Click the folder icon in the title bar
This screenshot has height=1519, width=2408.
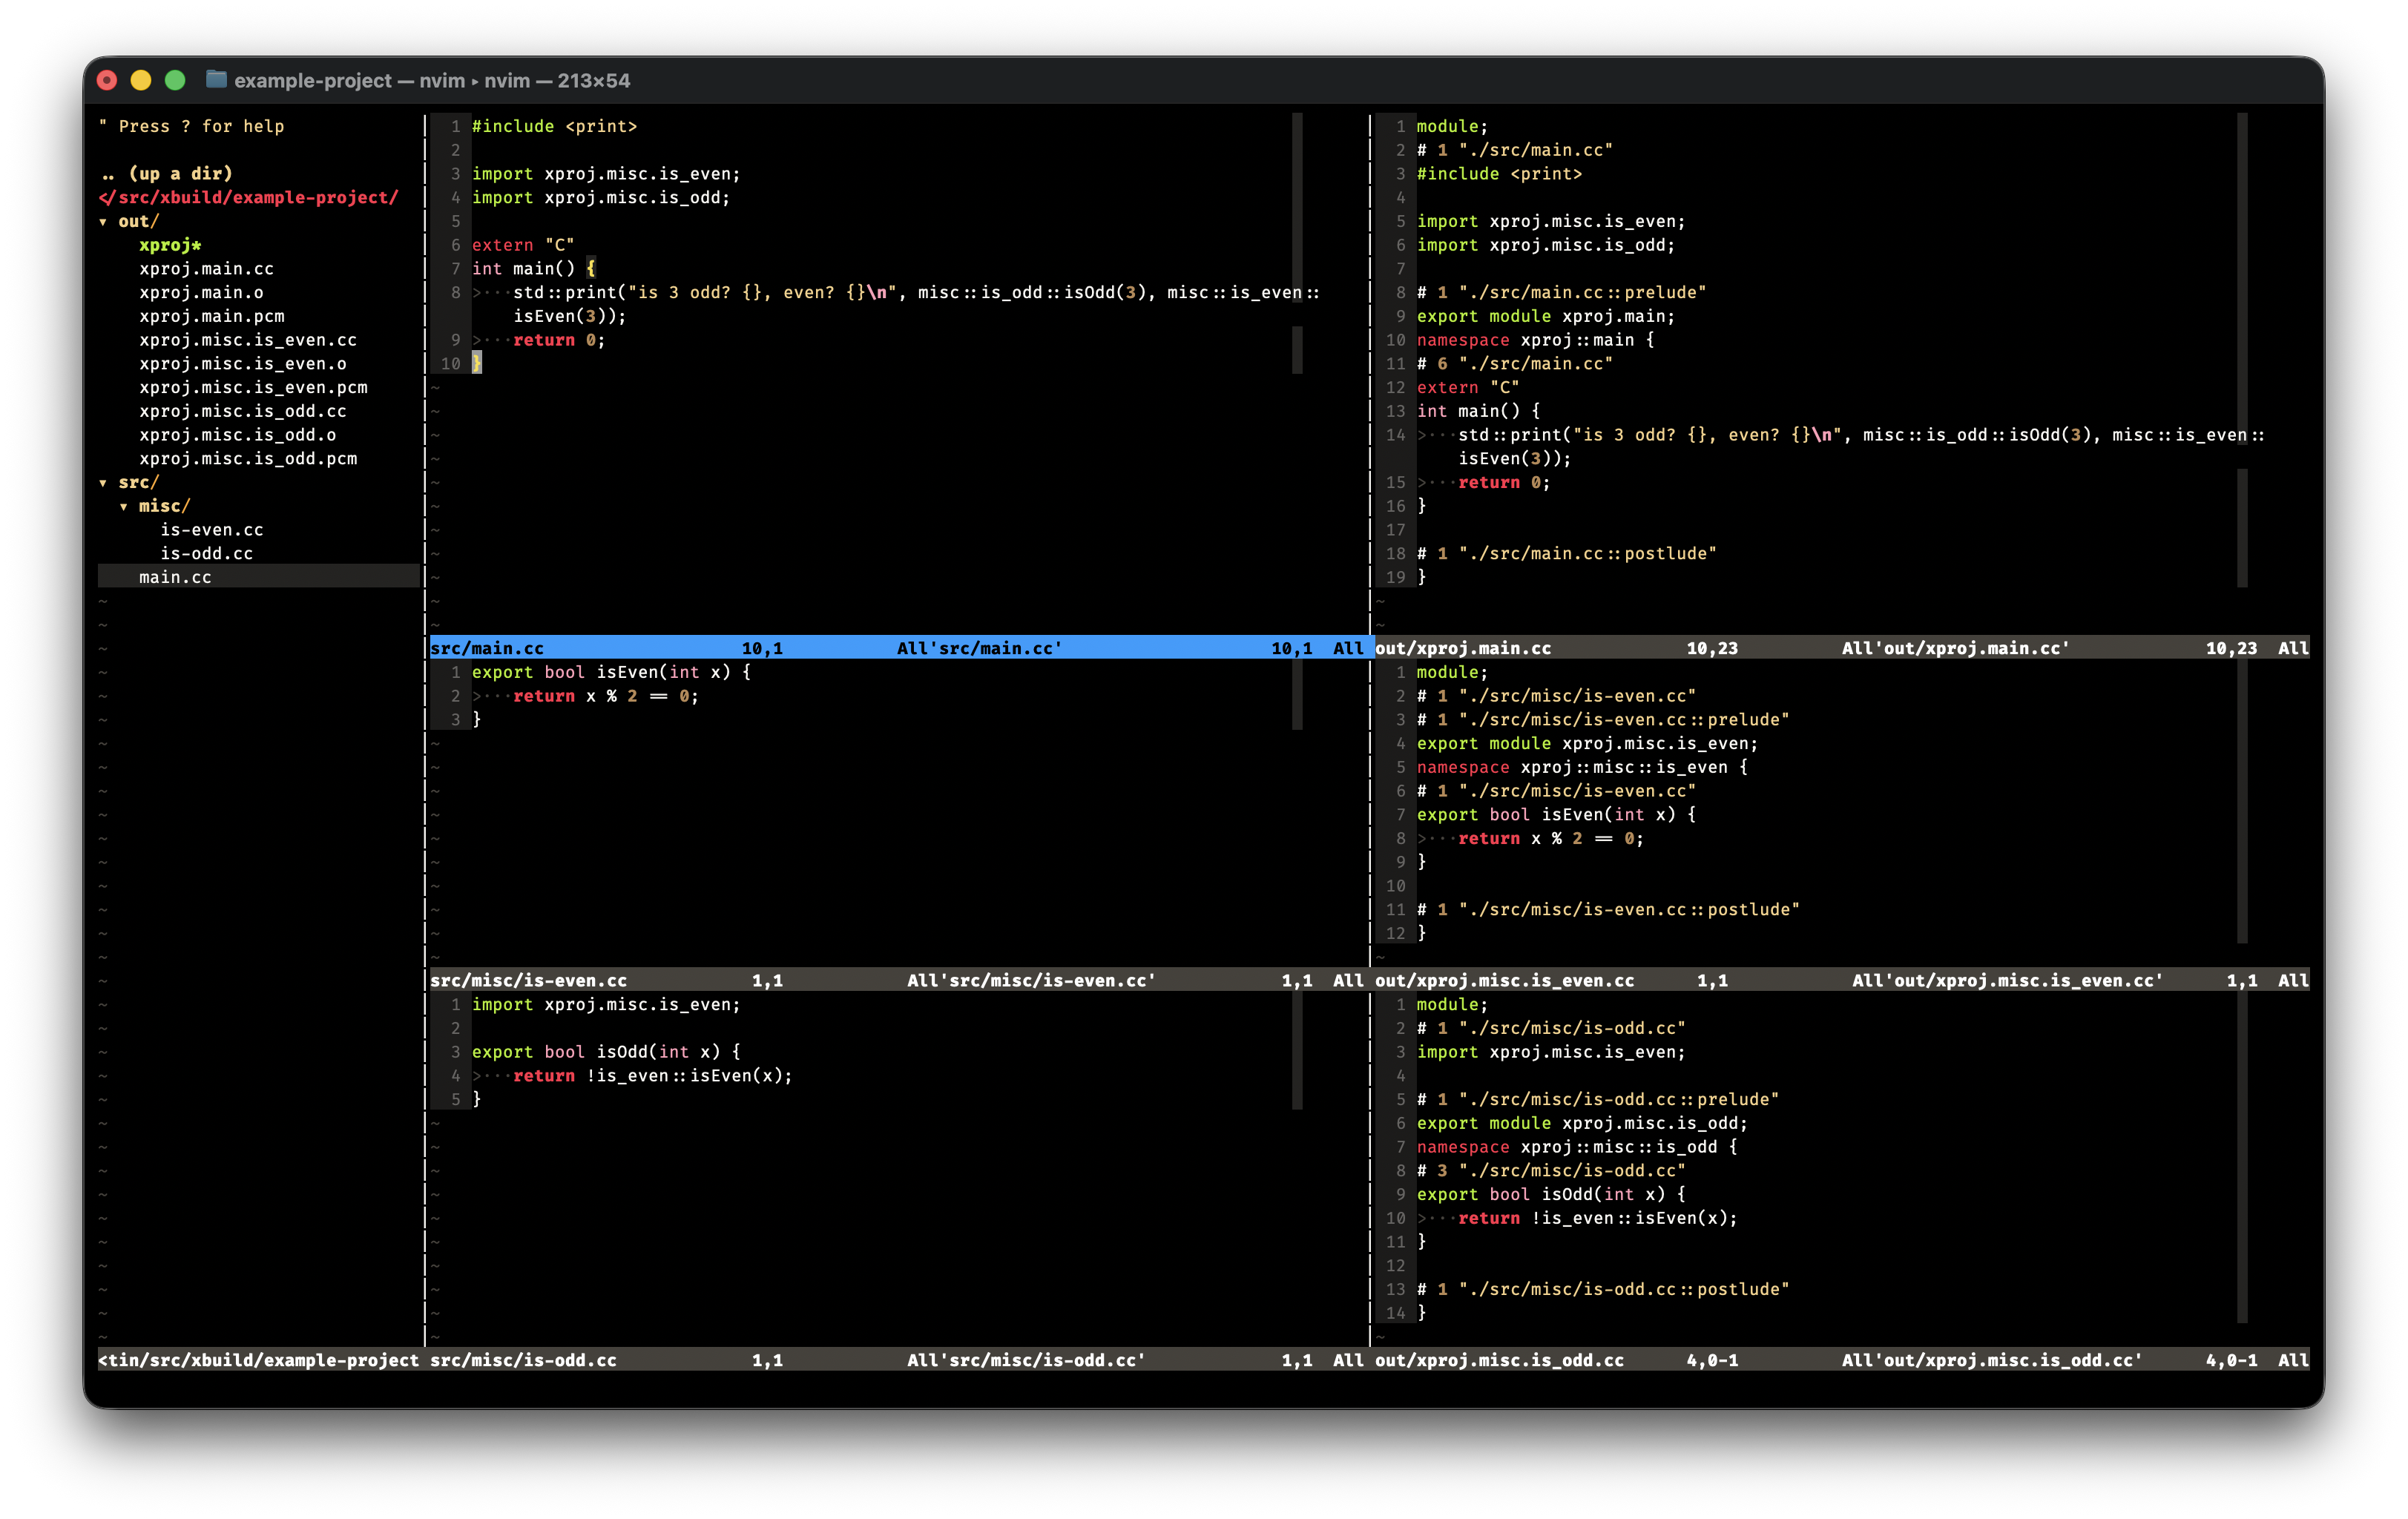[216, 80]
